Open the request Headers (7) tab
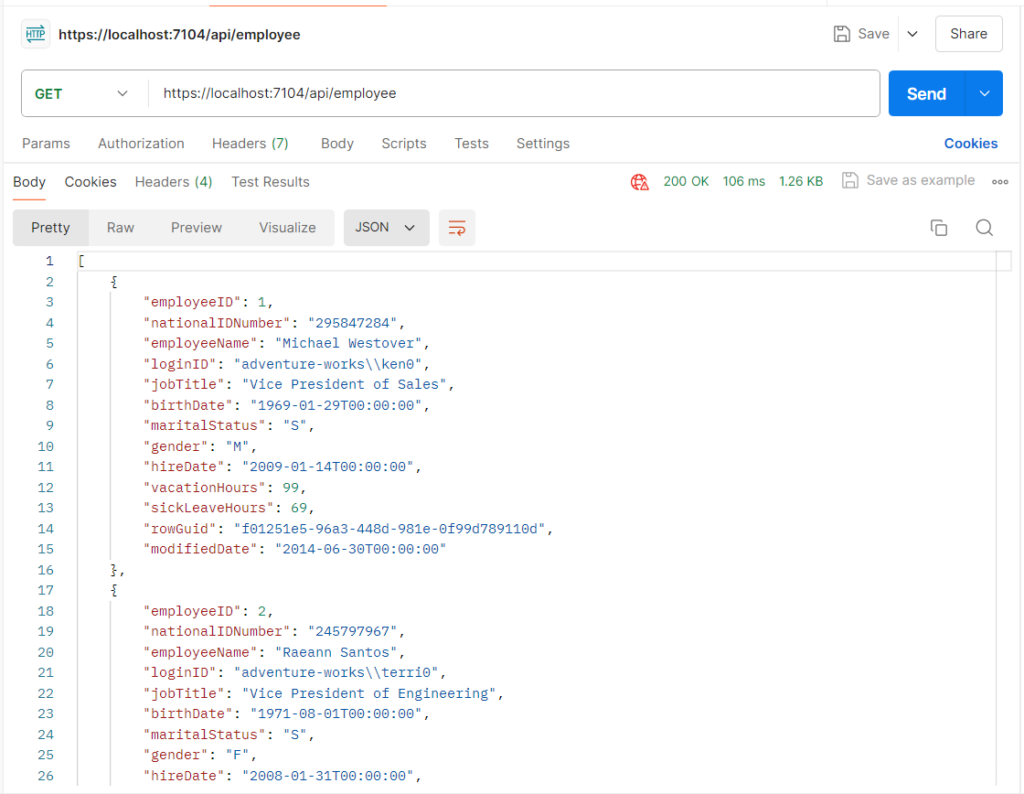The width and height of the screenshot is (1024, 794). [x=250, y=143]
